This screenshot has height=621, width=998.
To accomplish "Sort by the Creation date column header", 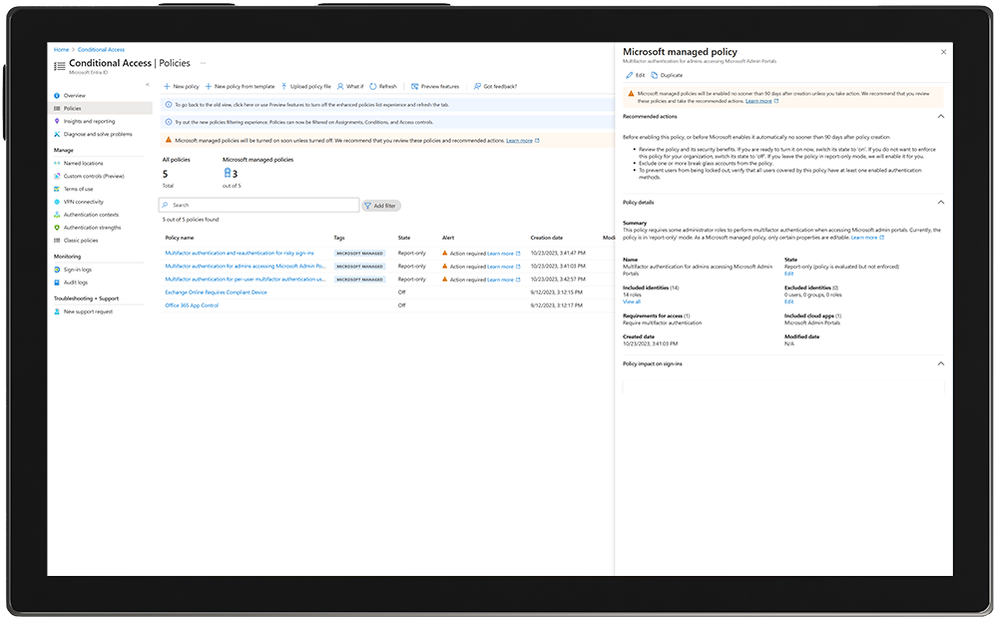I will [547, 238].
